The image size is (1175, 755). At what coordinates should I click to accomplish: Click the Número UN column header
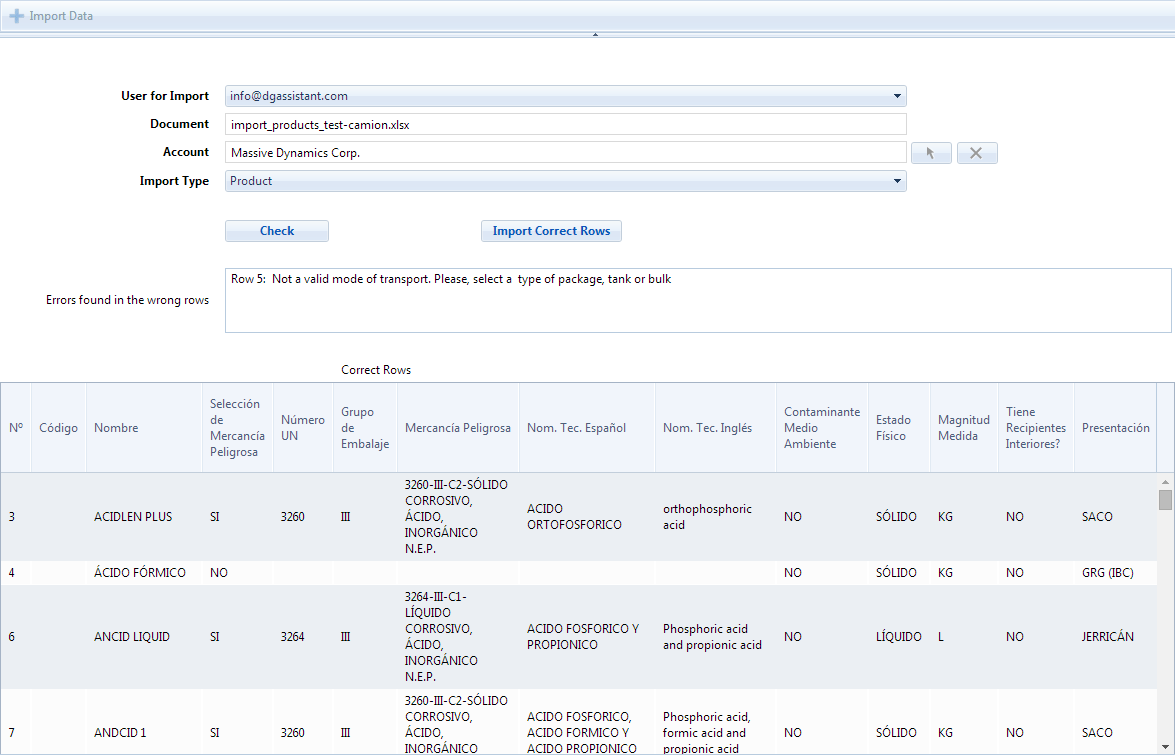(x=303, y=428)
